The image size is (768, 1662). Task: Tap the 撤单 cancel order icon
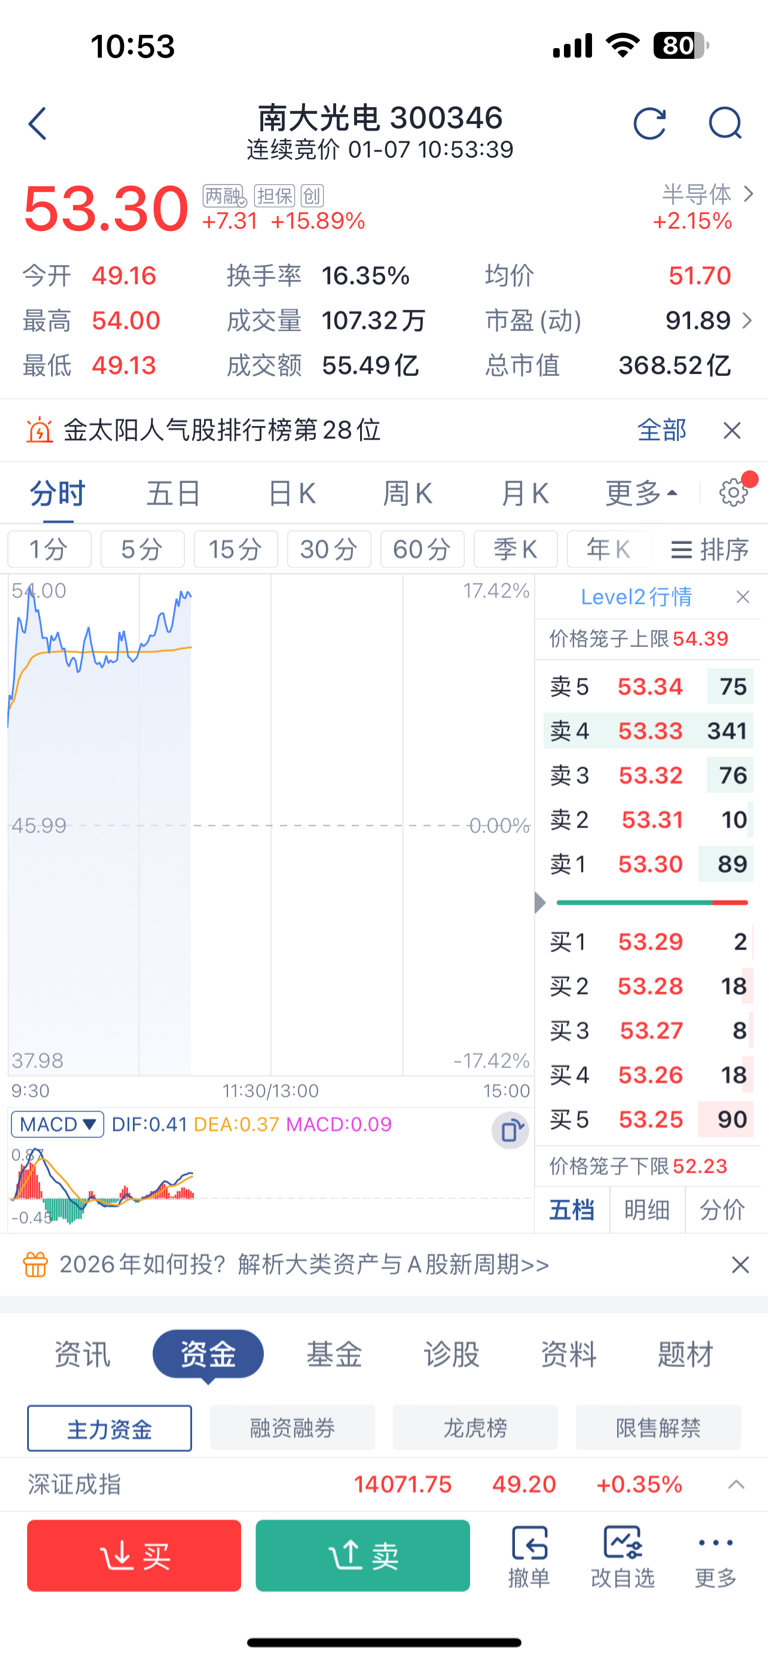[x=529, y=1556]
